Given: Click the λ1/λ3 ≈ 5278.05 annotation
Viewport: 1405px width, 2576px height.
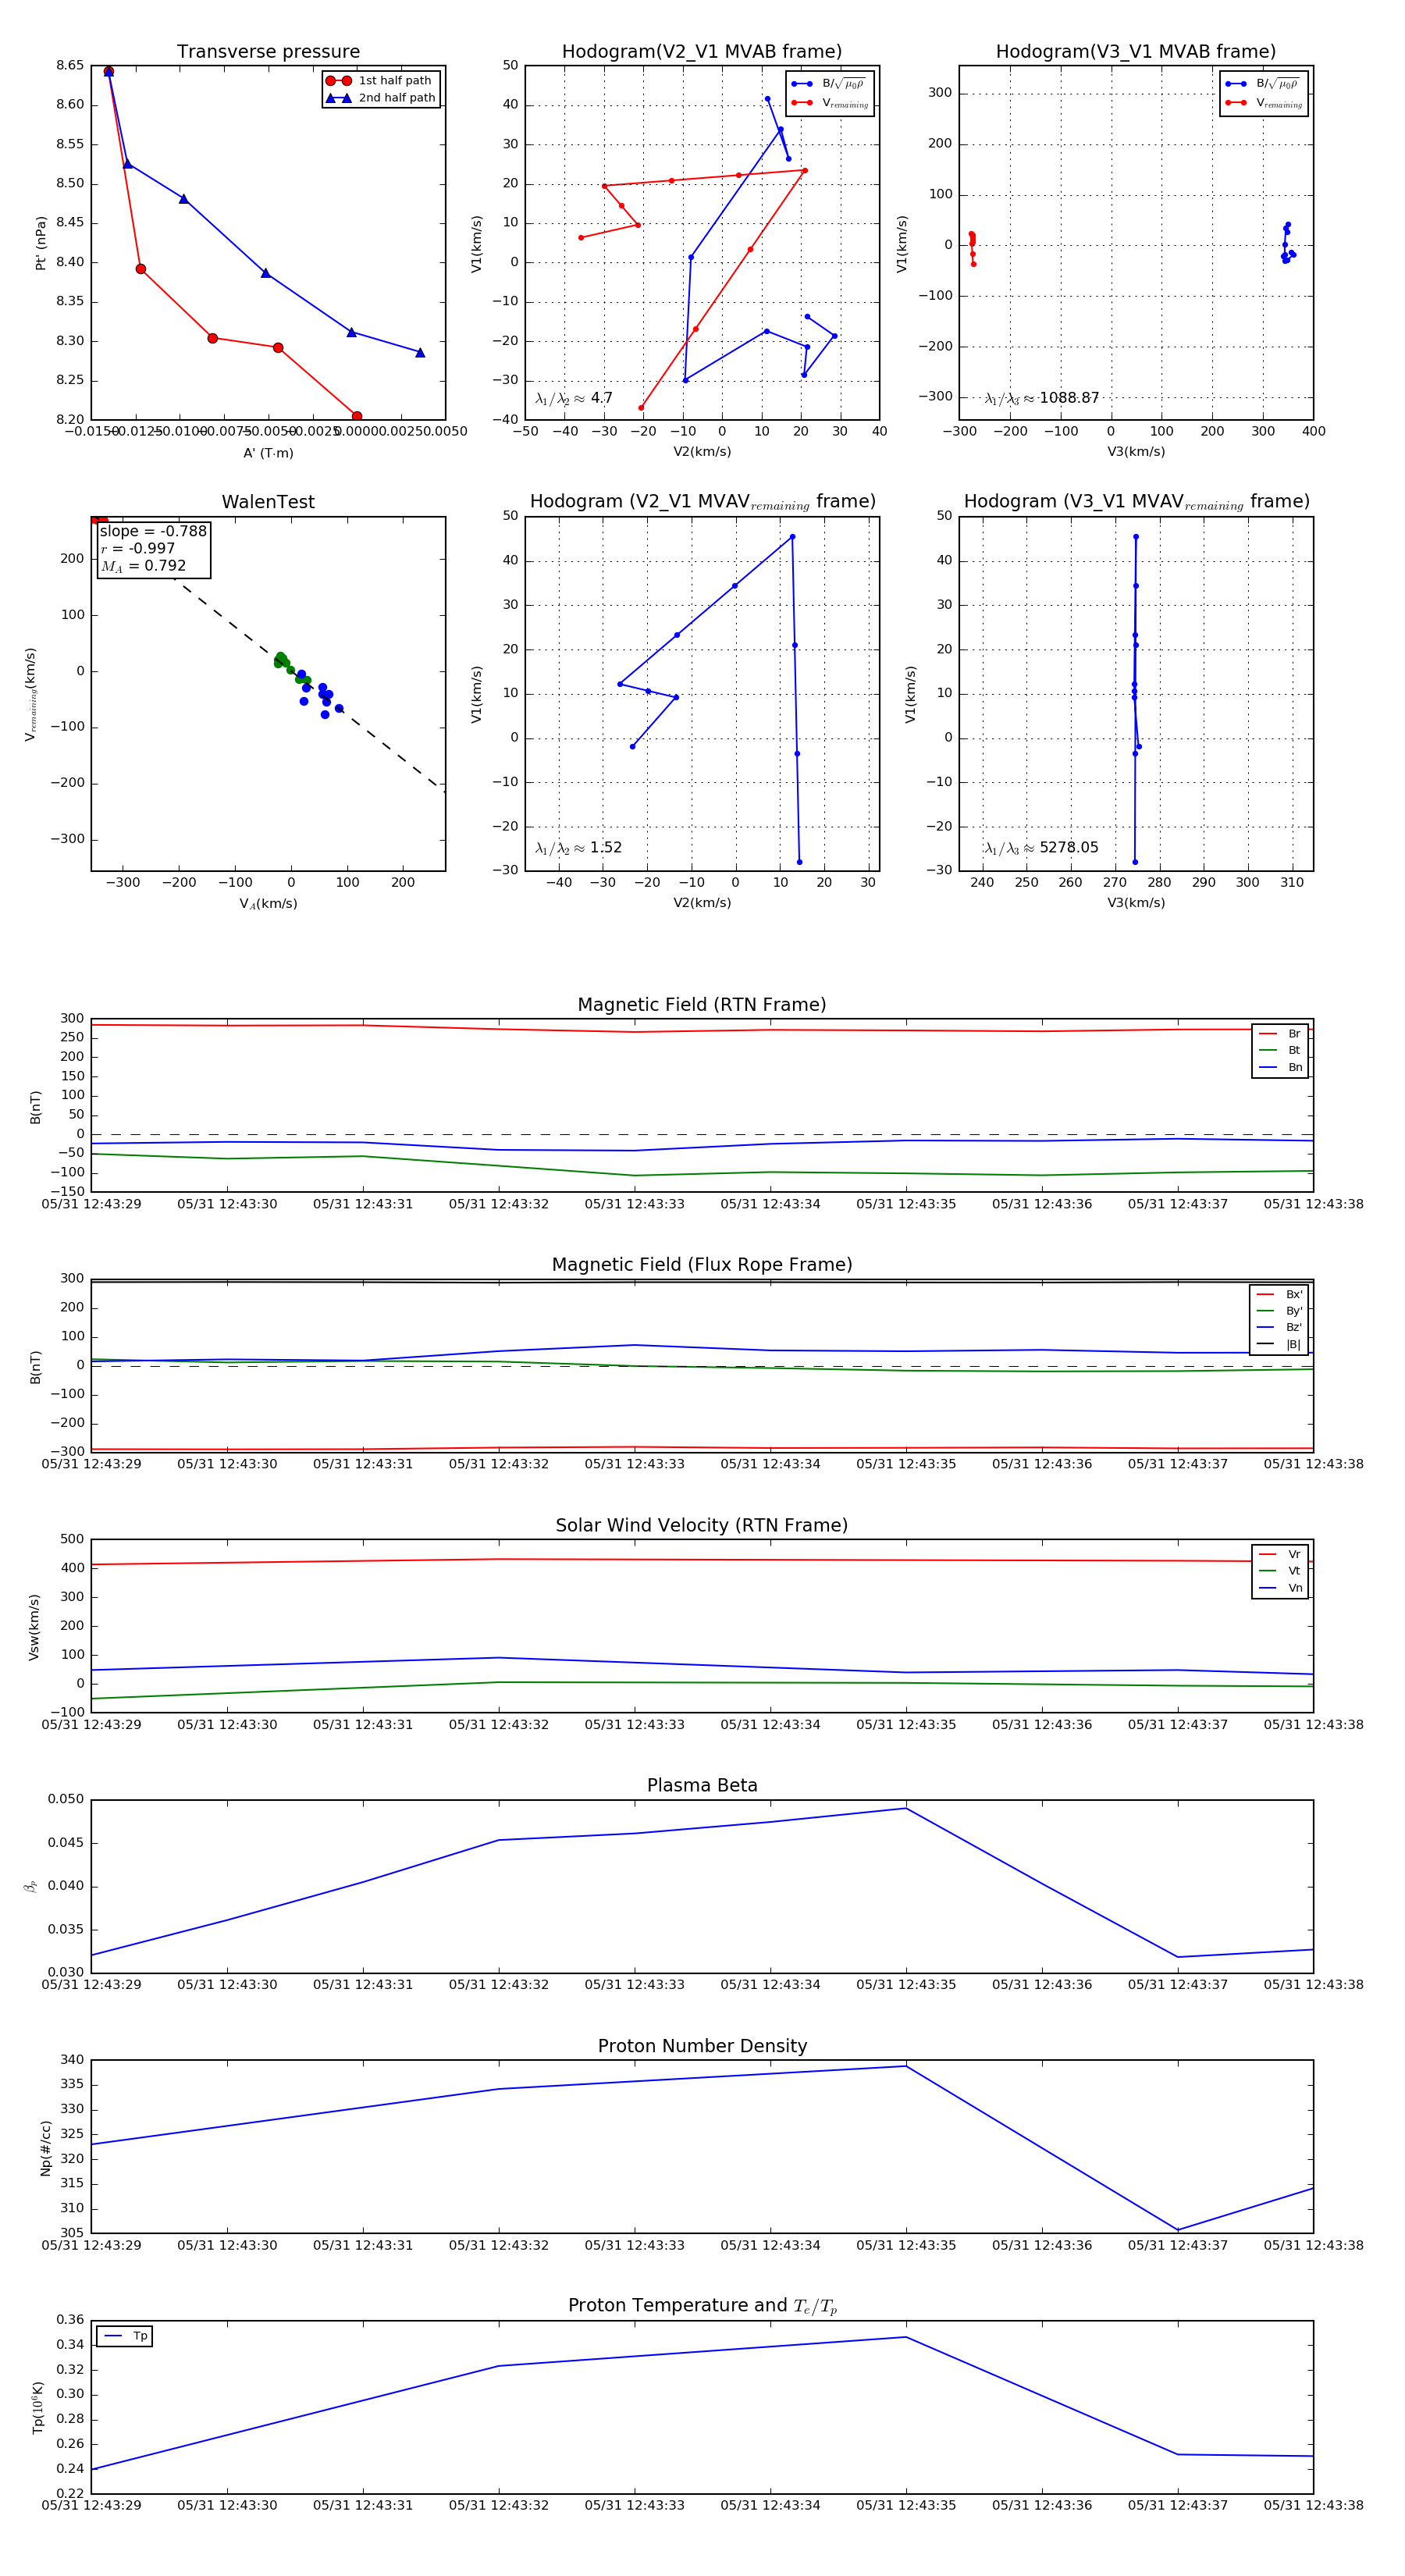Looking at the screenshot, I should (x=1041, y=848).
